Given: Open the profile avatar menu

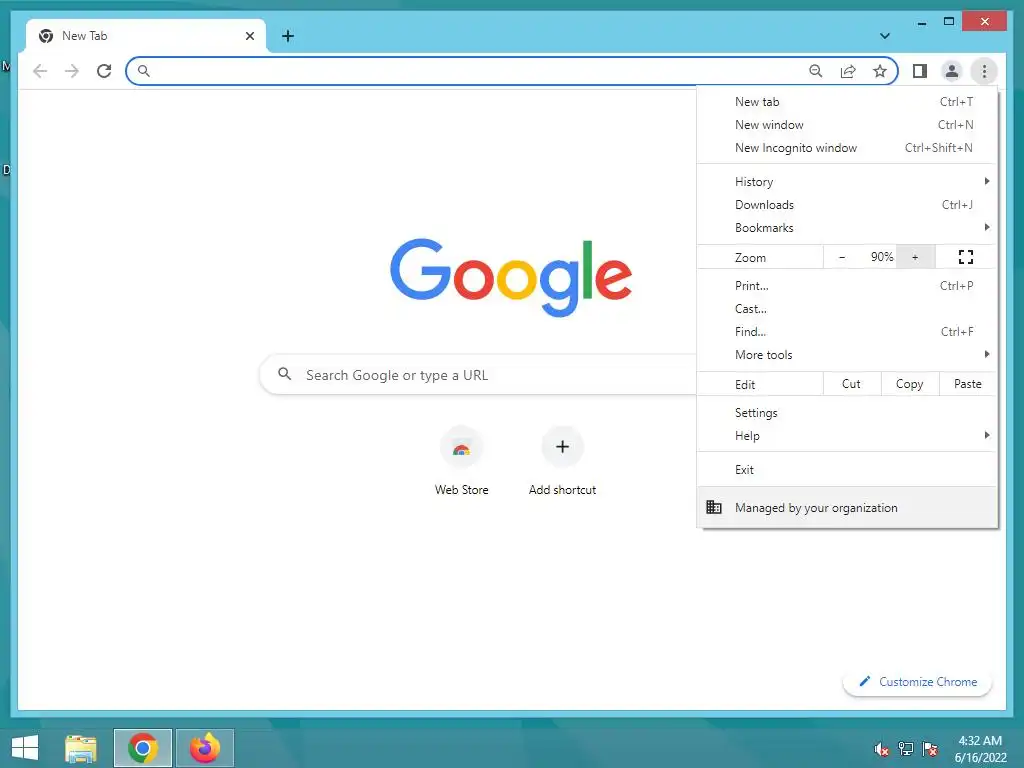Looking at the screenshot, I should 952,71.
